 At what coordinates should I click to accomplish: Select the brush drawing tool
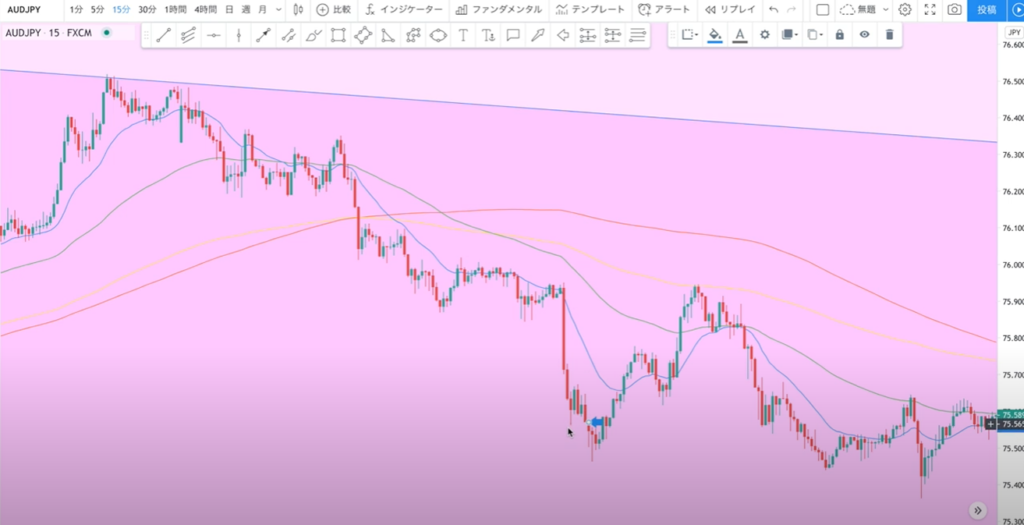click(313, 35)
